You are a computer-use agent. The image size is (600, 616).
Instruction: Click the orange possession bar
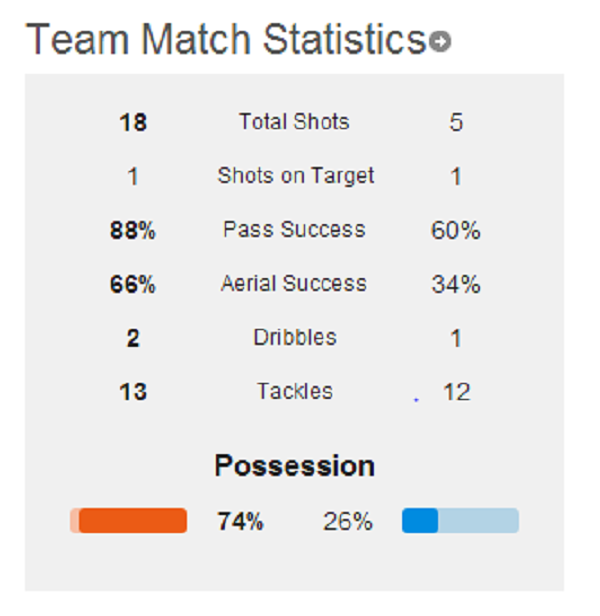(x=128, y=521)
